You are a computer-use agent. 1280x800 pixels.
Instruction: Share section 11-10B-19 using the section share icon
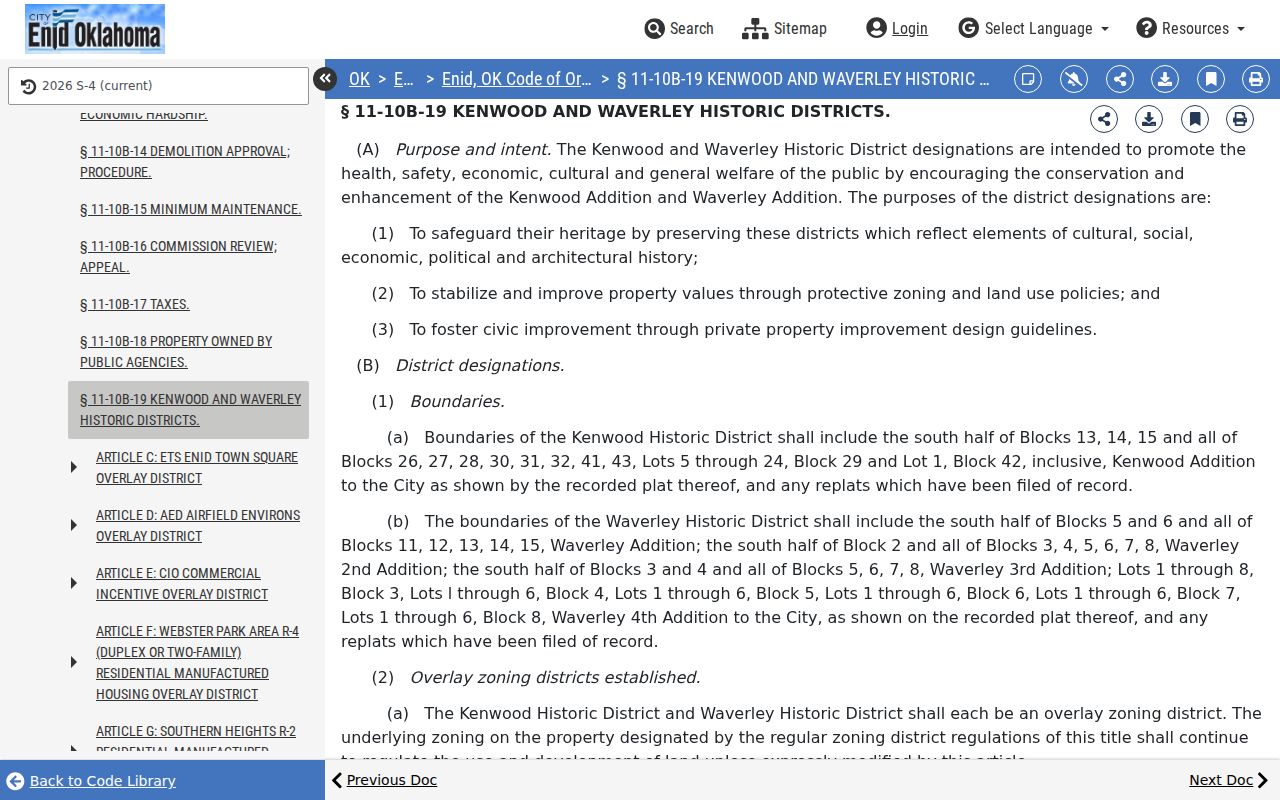1104,119
